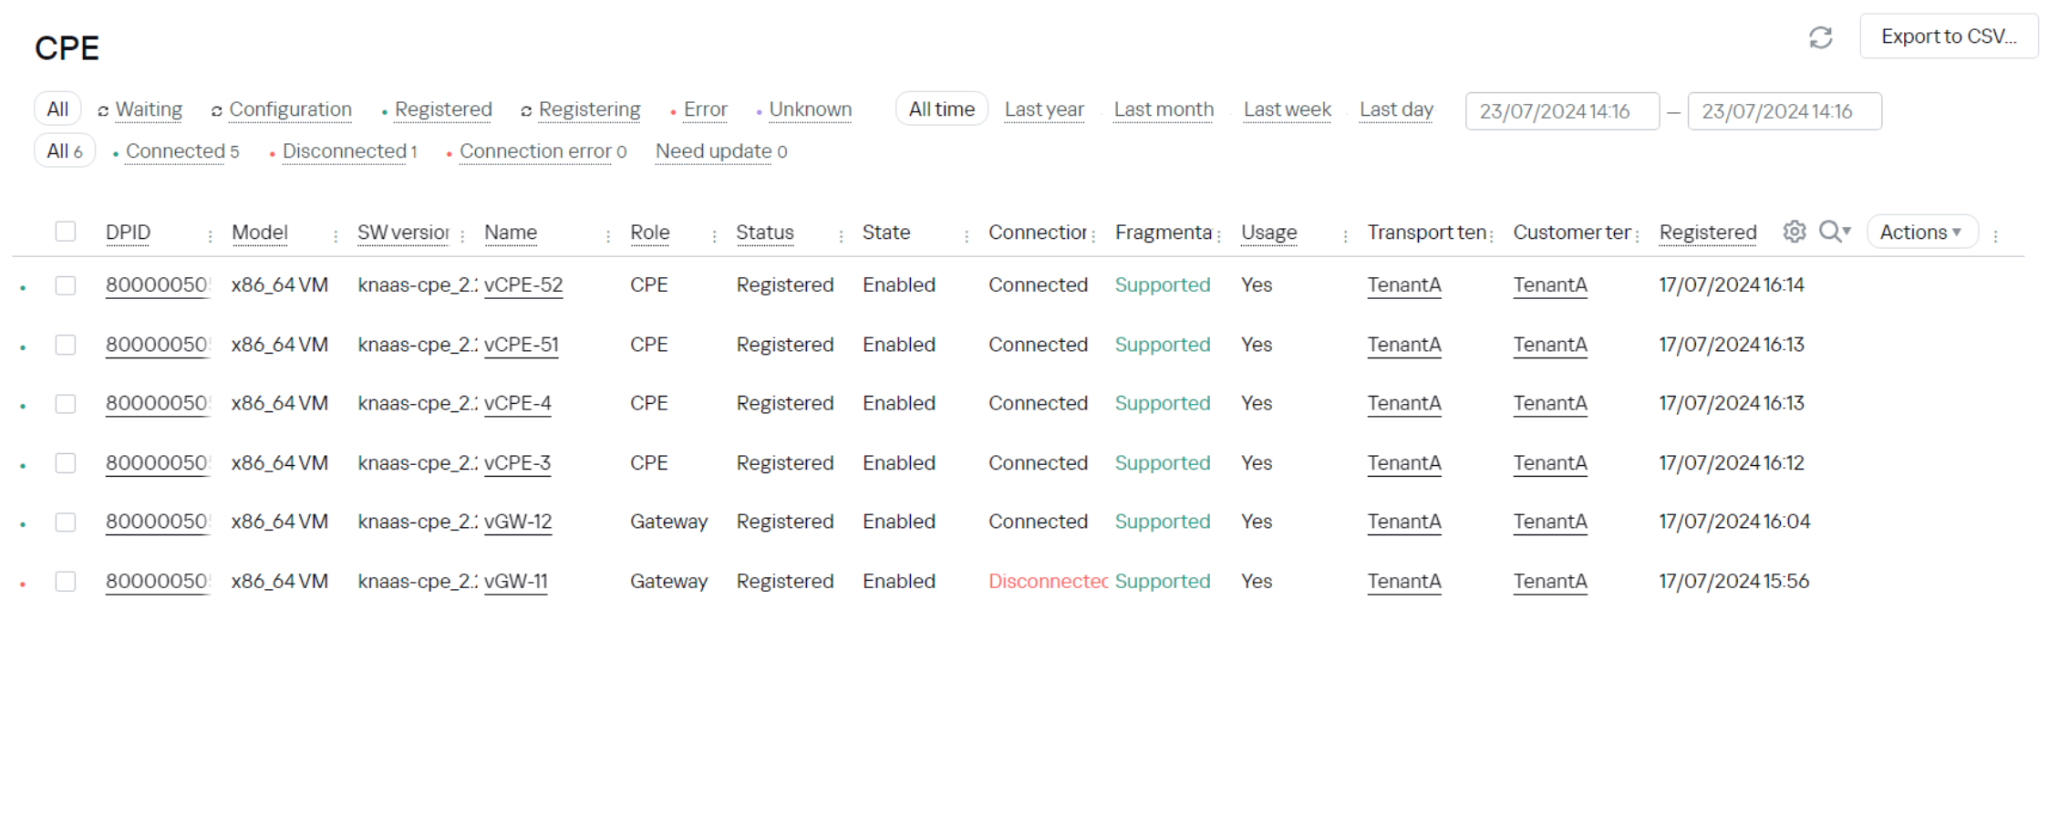Click the search magnifier icon
2048x822 pixels.
[1831, 232]
